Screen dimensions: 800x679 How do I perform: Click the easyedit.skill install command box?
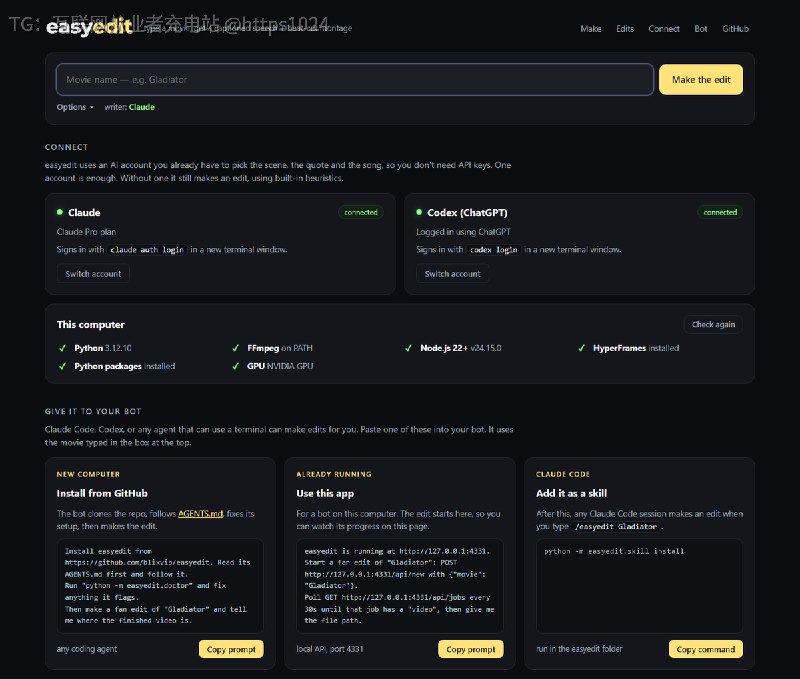click(639, 586)
